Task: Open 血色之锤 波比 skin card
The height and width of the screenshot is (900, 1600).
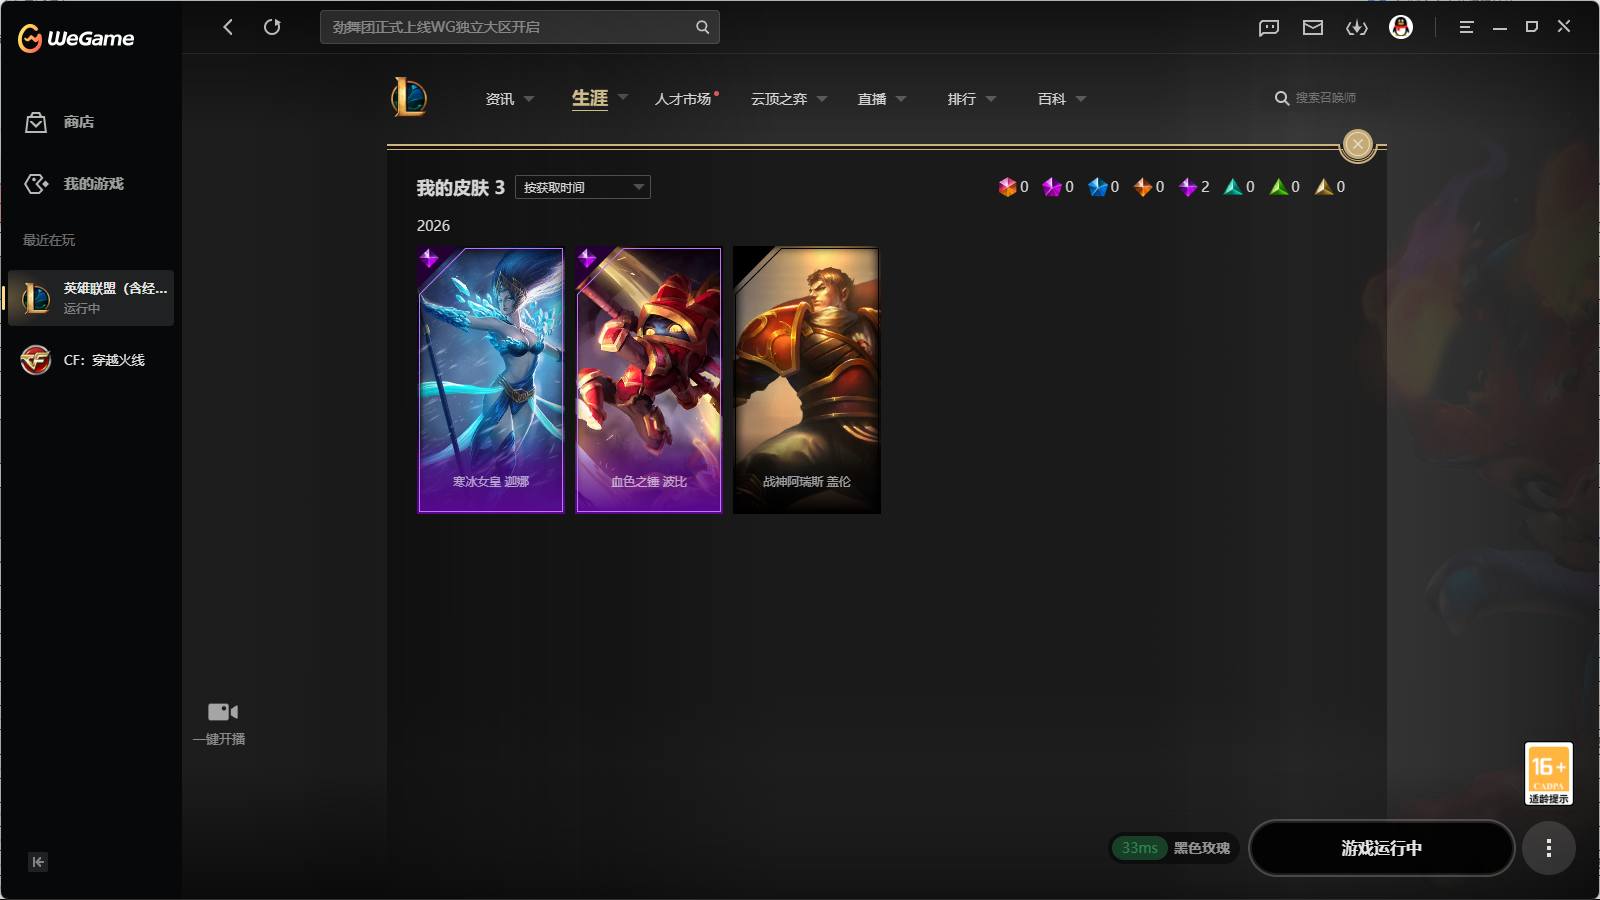Action: tap(649, 380)
